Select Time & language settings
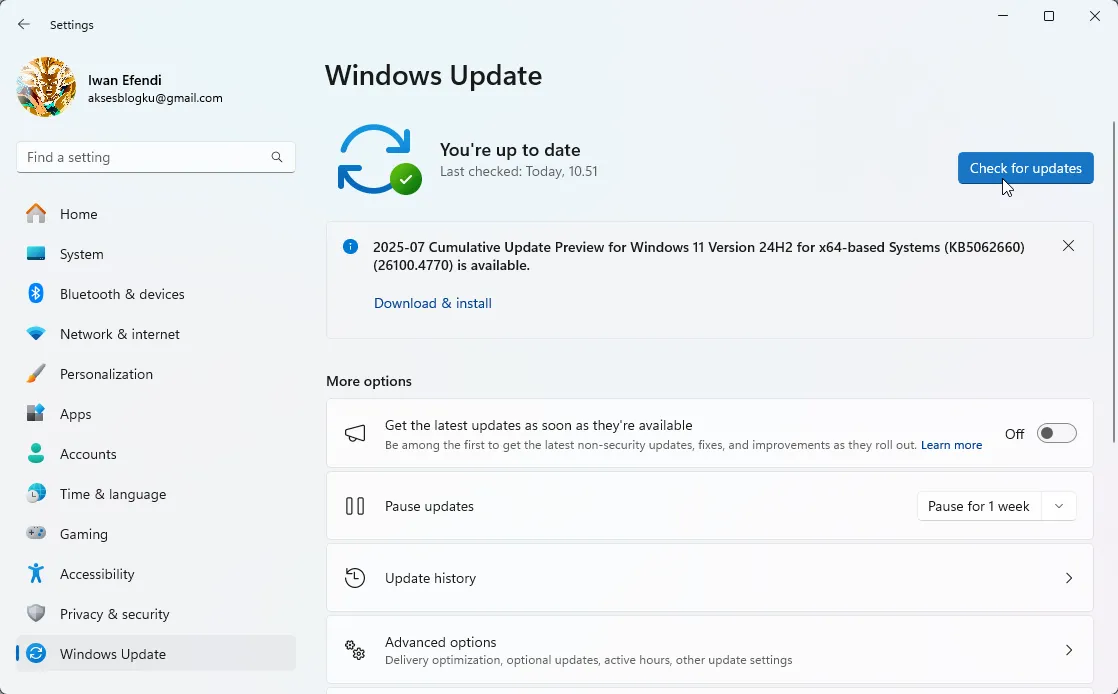 [113, 494]
